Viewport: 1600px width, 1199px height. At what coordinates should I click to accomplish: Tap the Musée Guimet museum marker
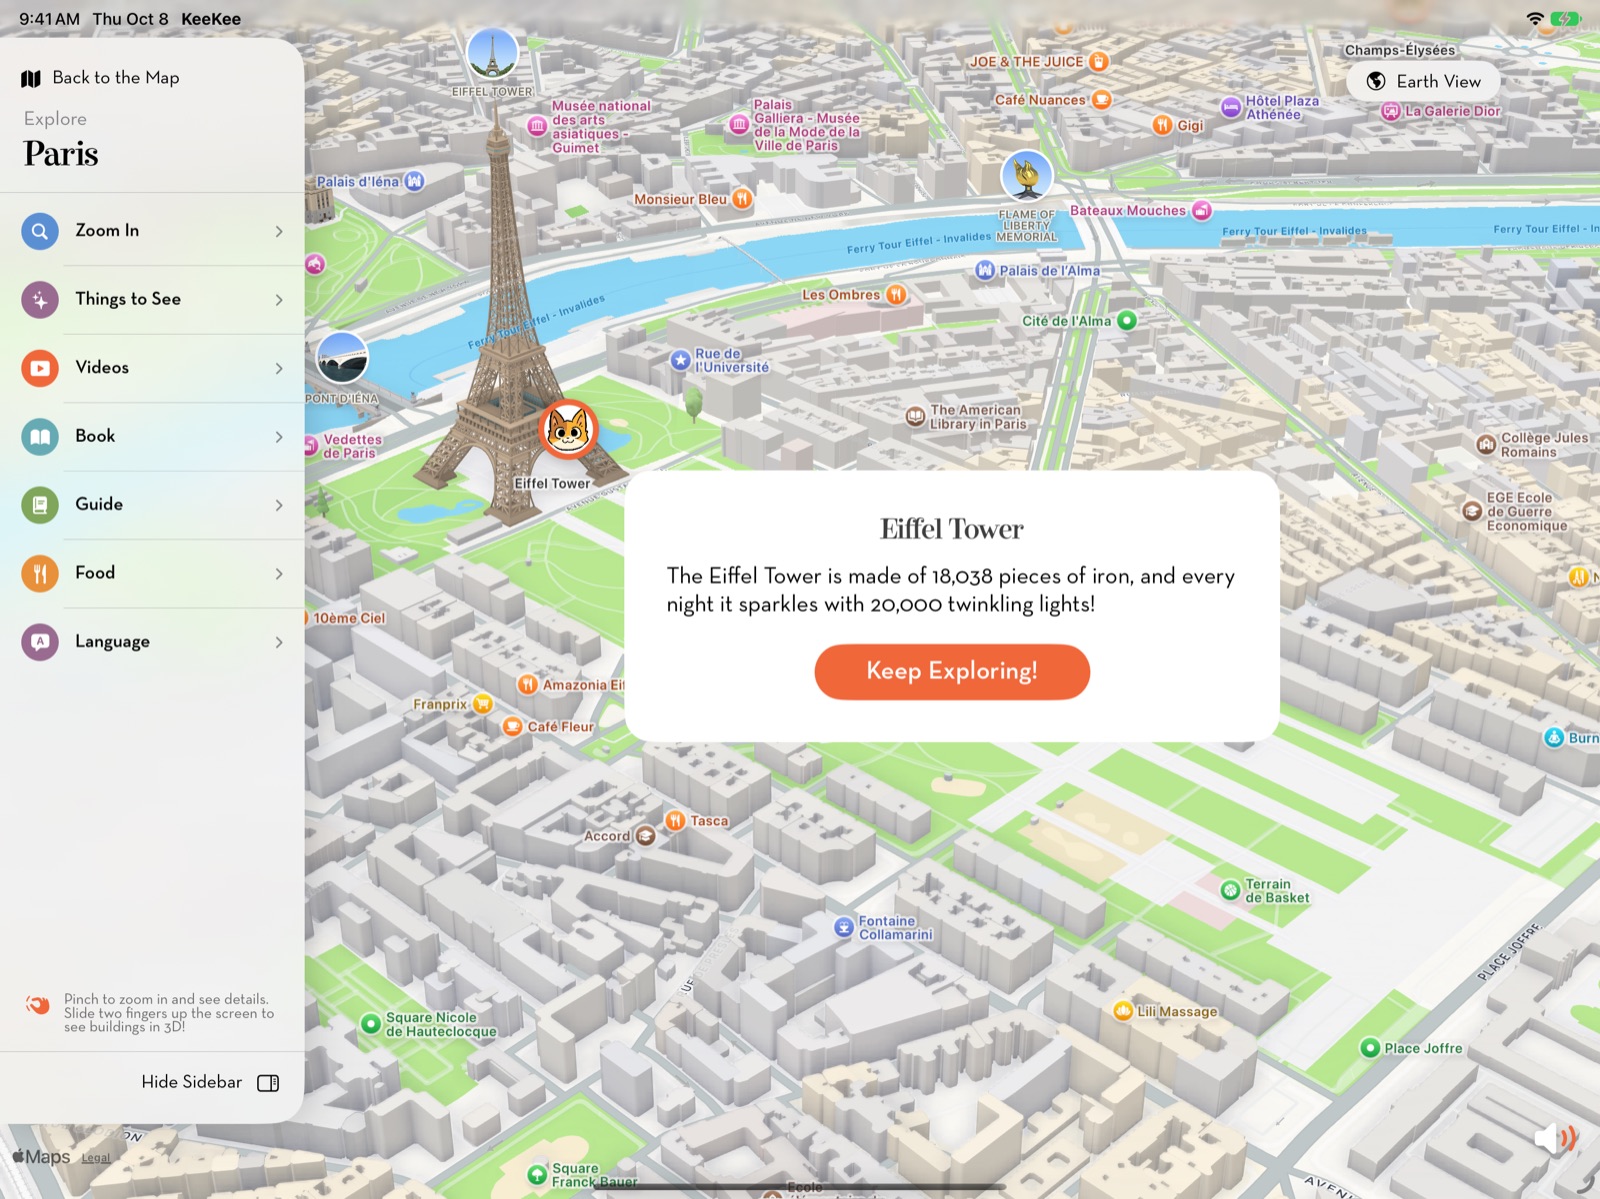pyautogui.click(x=537, y=126)
